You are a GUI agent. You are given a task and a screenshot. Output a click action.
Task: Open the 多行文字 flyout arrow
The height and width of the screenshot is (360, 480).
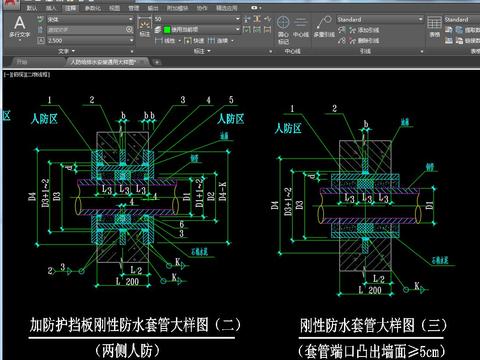point(20,40)
